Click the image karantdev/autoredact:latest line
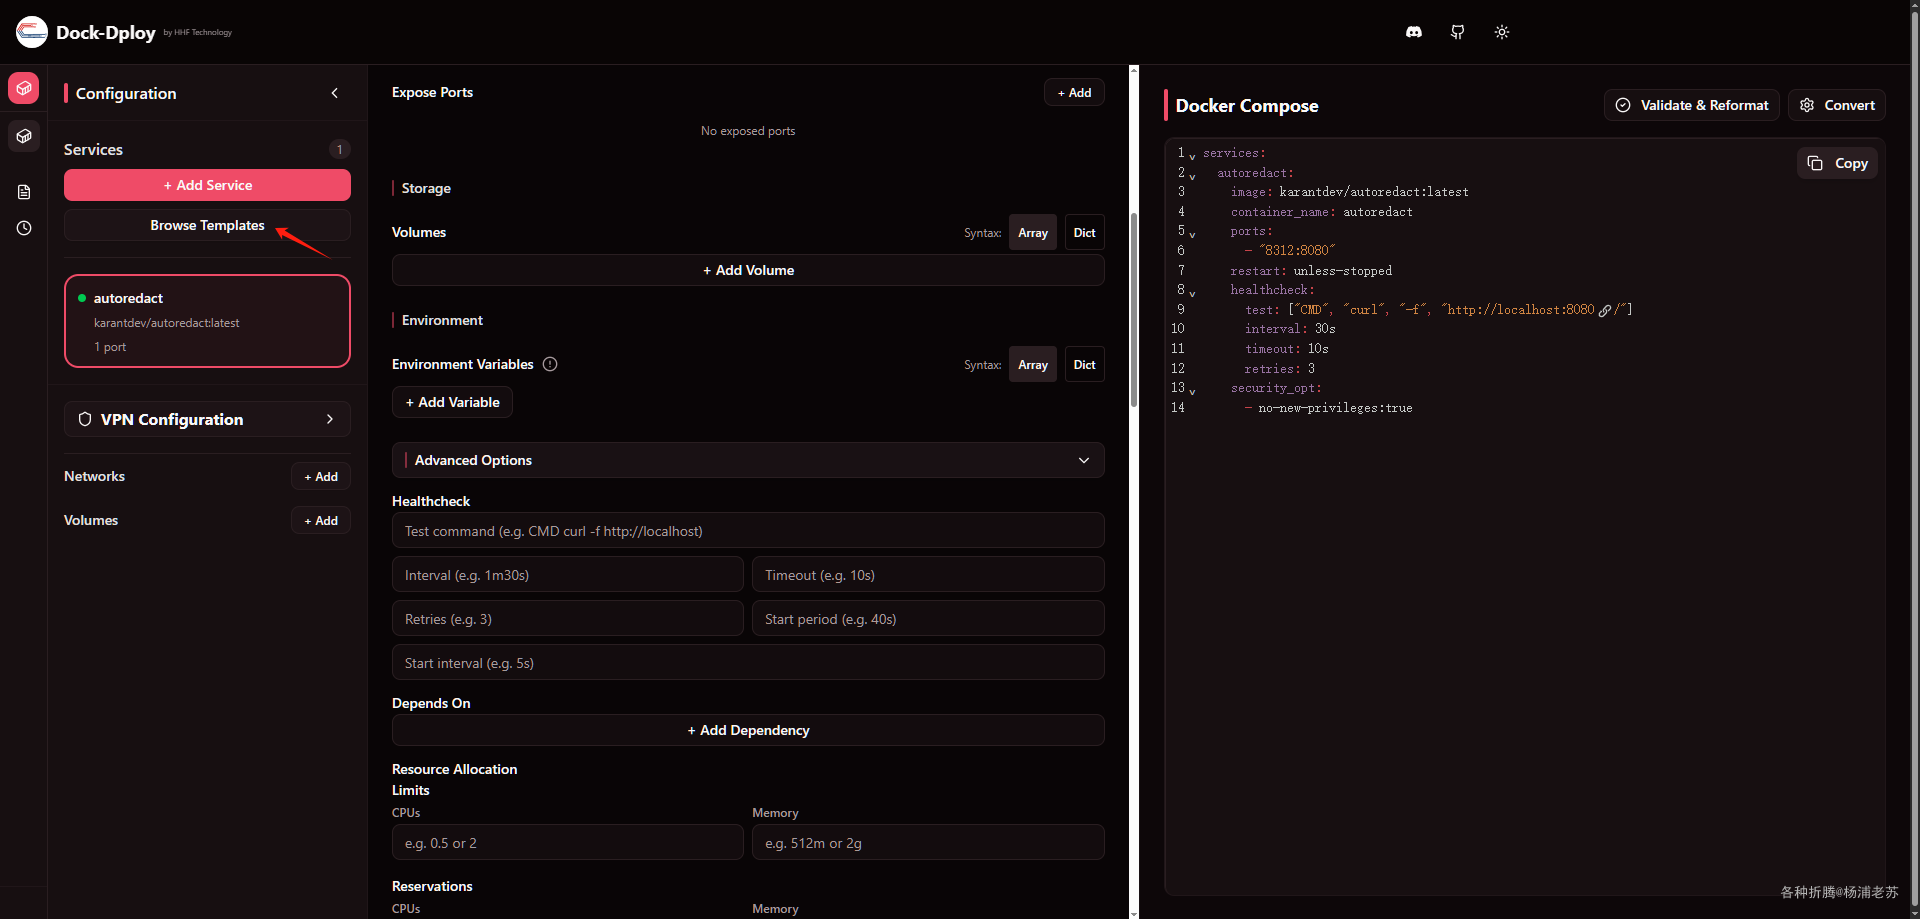 (1349, 192)
